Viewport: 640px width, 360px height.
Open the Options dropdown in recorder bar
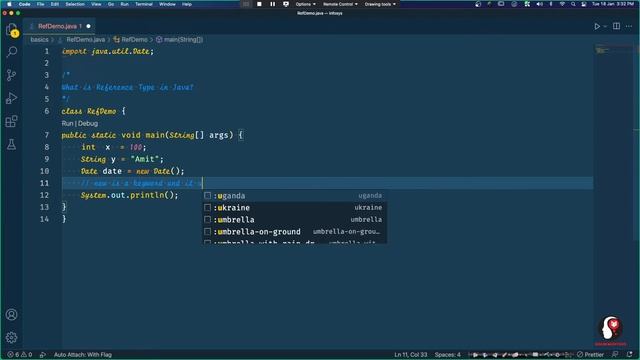pyautogui.click(x=305, y=4)
